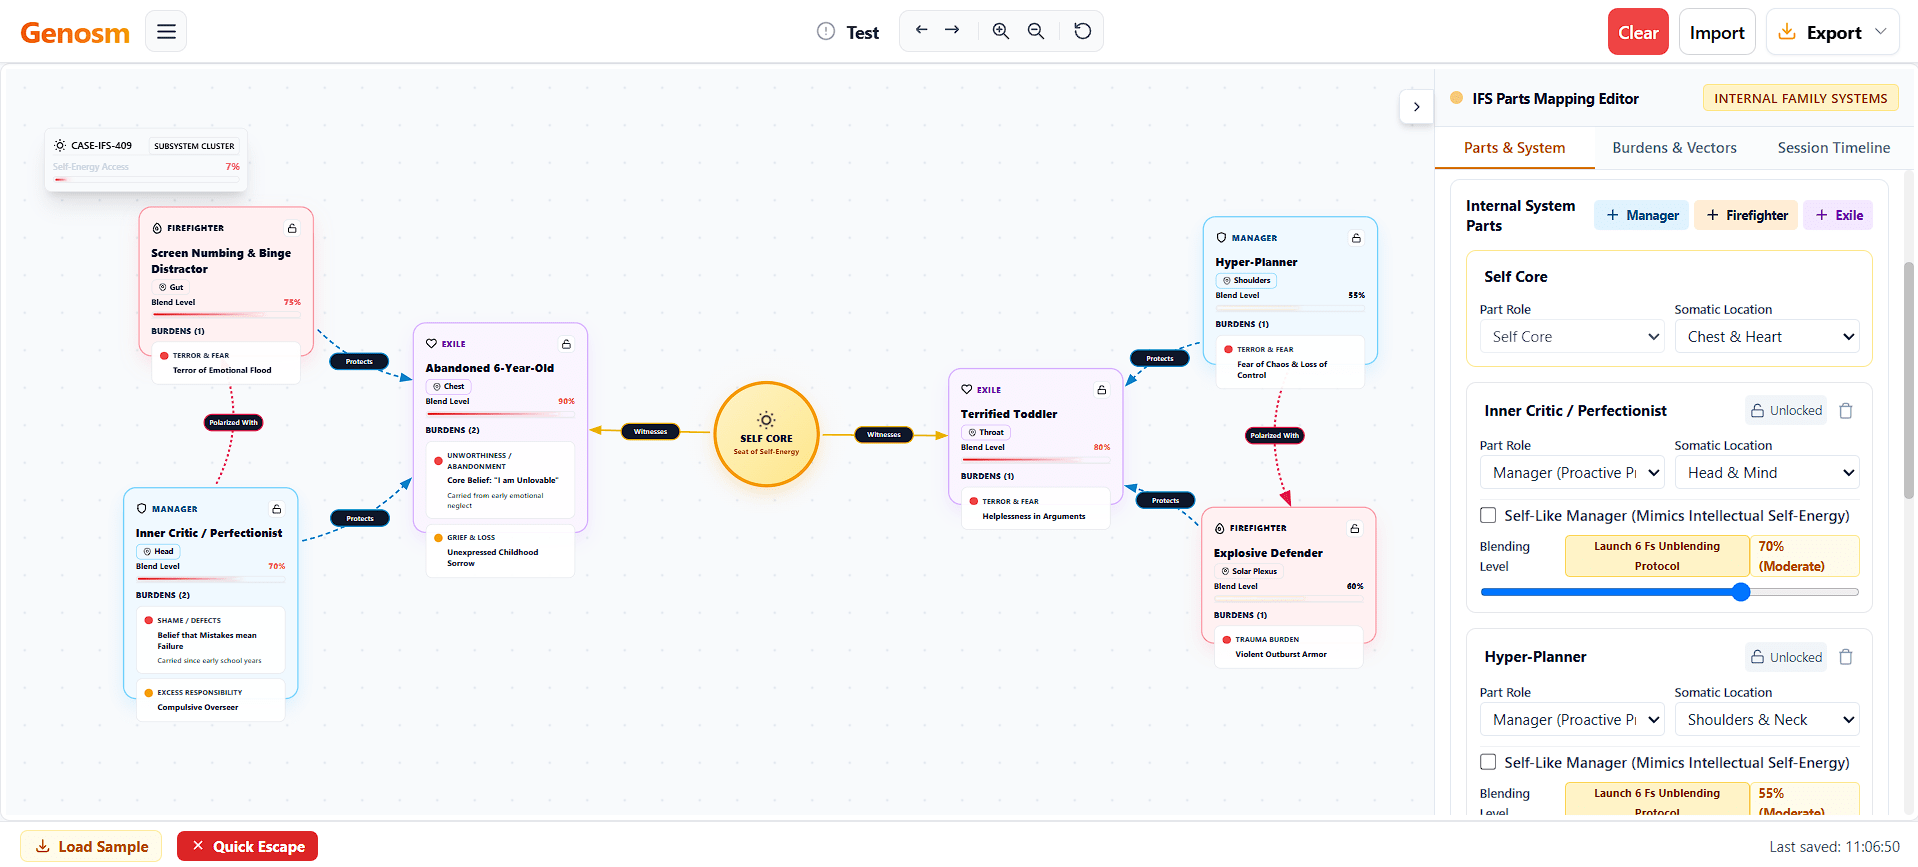This screenshot has width=1918, height=867.
Task: Select Unexpressed Childhood Sorrow burden
Action: click(x=500, y=551)
